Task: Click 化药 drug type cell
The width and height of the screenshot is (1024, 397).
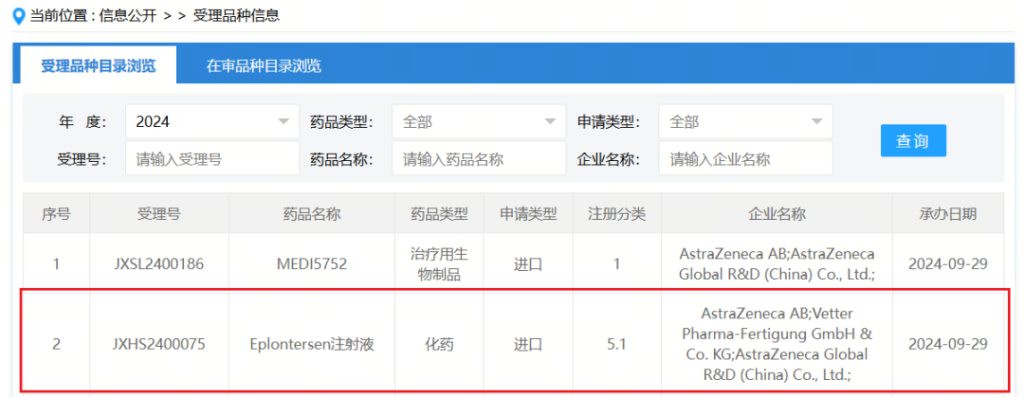Action: [x=439, y=344]
